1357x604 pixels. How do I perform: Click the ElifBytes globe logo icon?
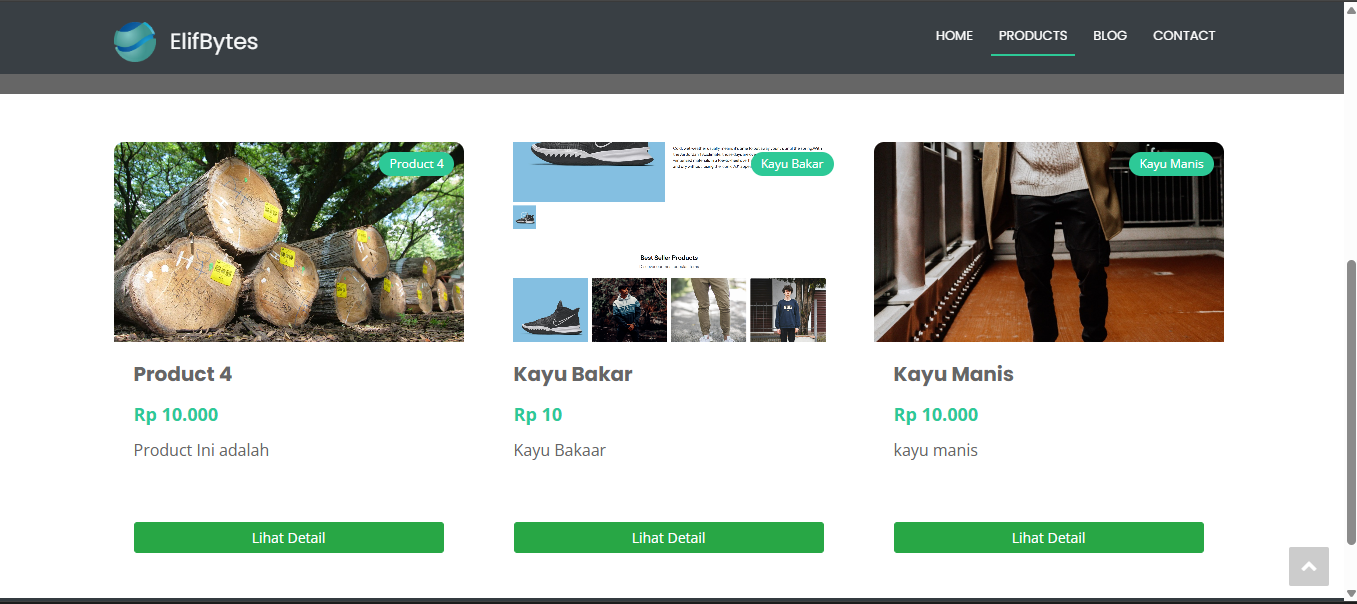134,41
